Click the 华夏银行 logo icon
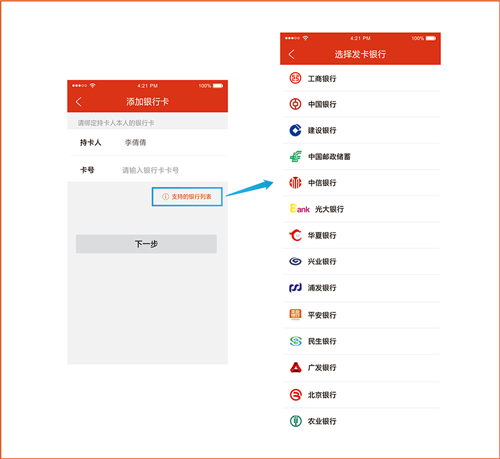This screenshot has width=500, height=459. click(295, 235)
